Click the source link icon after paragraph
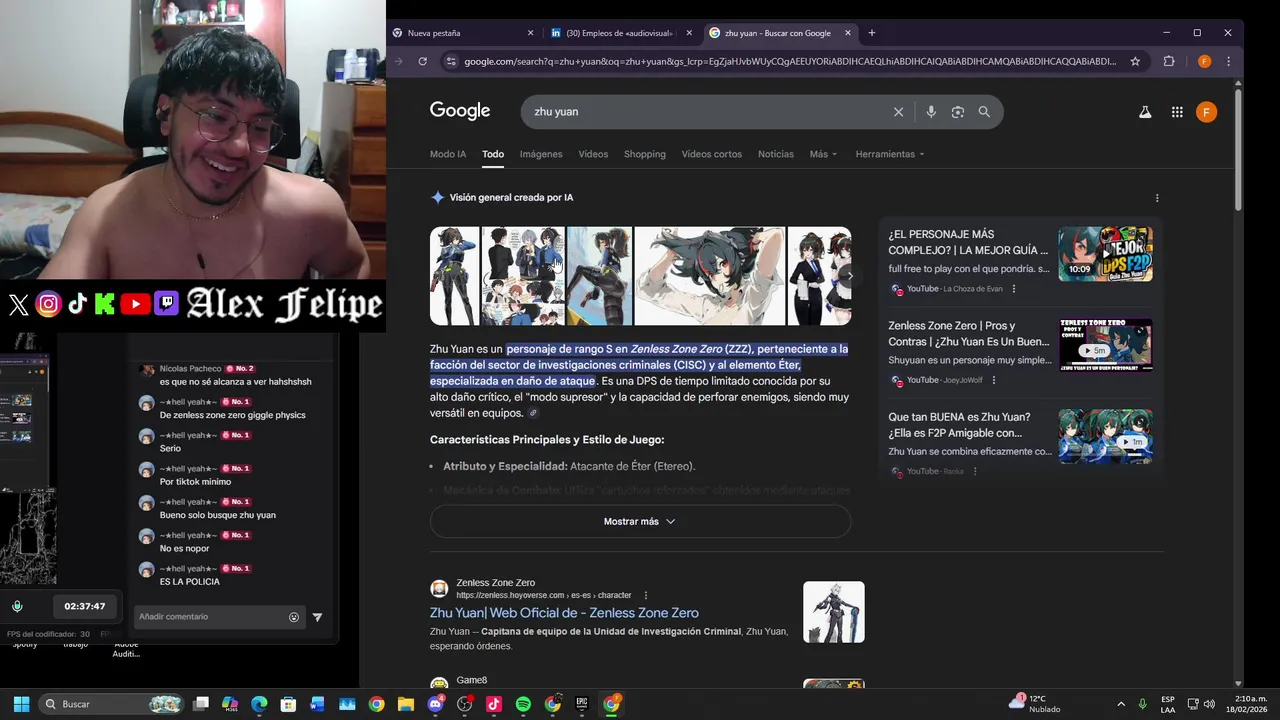 click(x=533, y=413)
